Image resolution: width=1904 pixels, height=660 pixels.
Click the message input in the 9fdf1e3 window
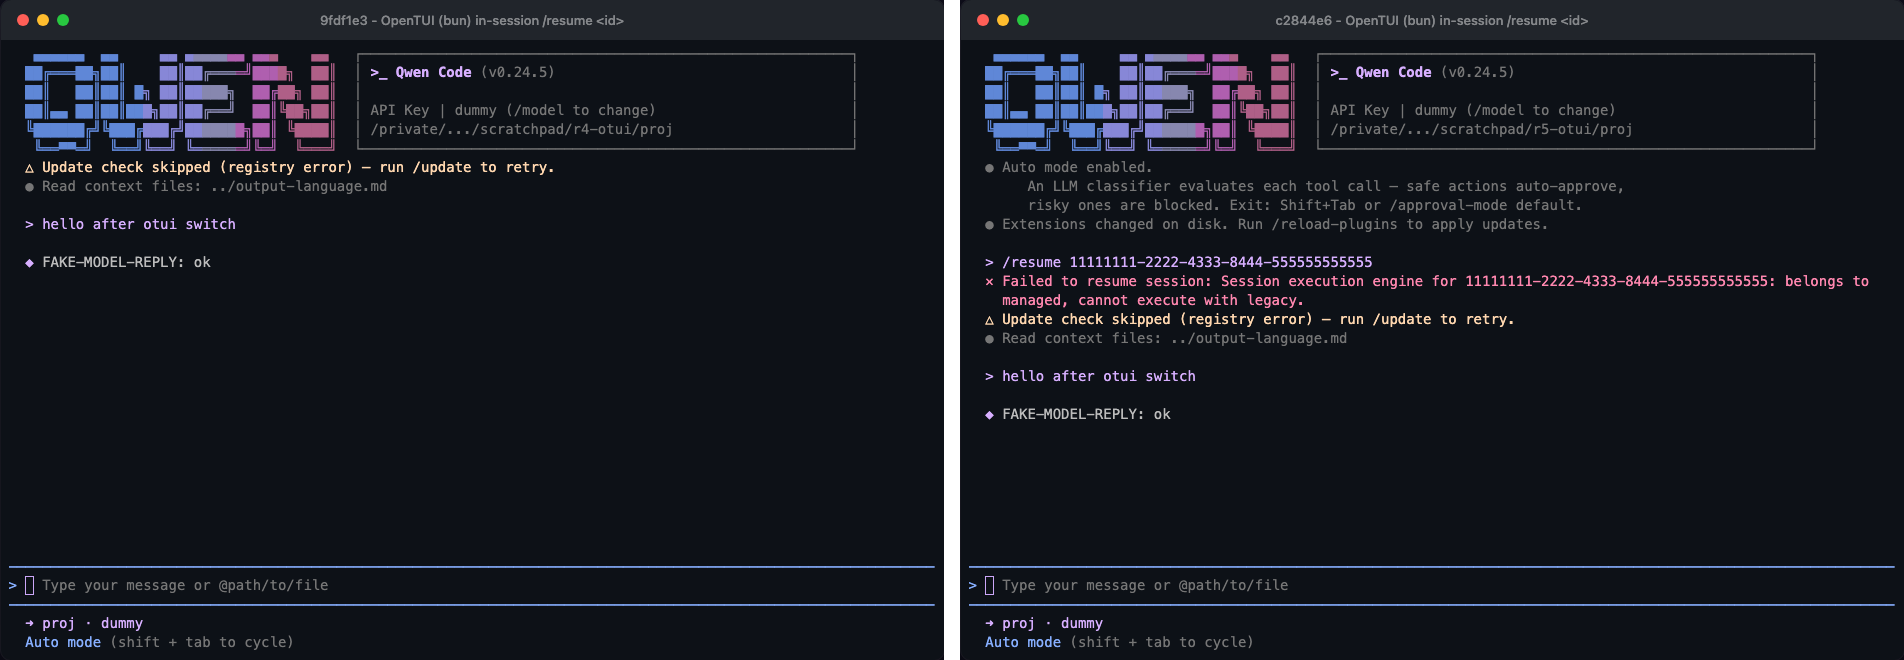(x=472, y=585)
